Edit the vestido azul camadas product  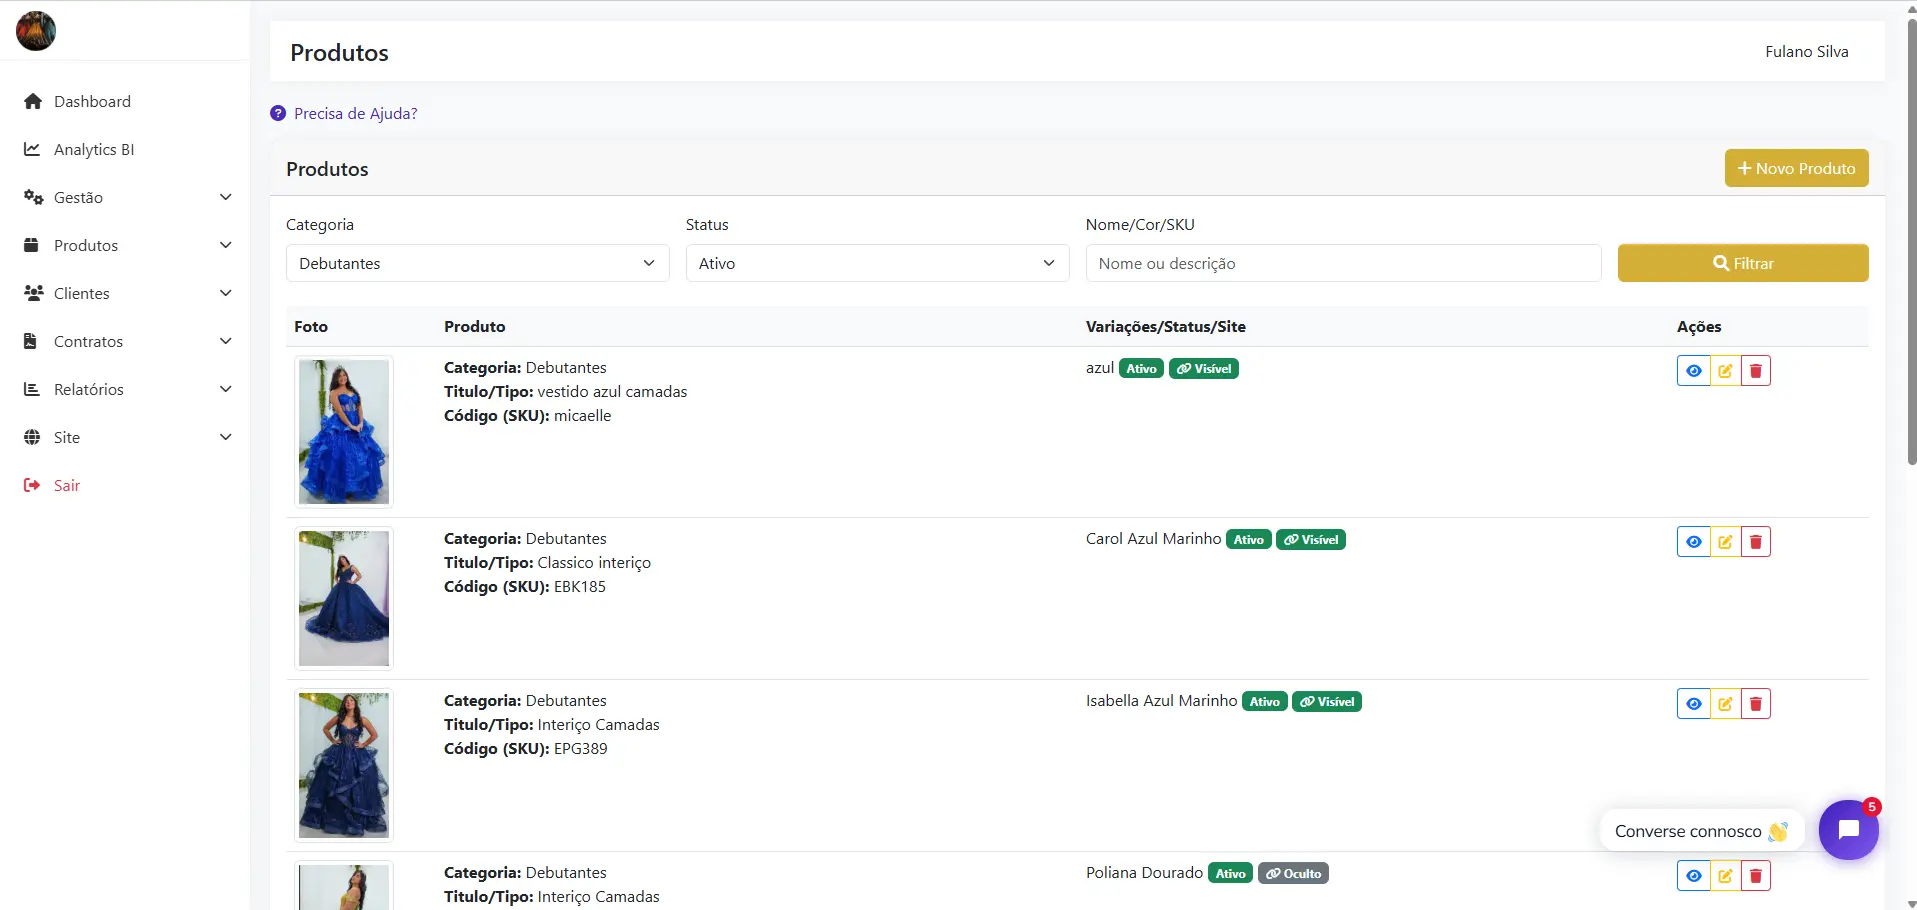pyautogui.click(x=1725, y=371)
